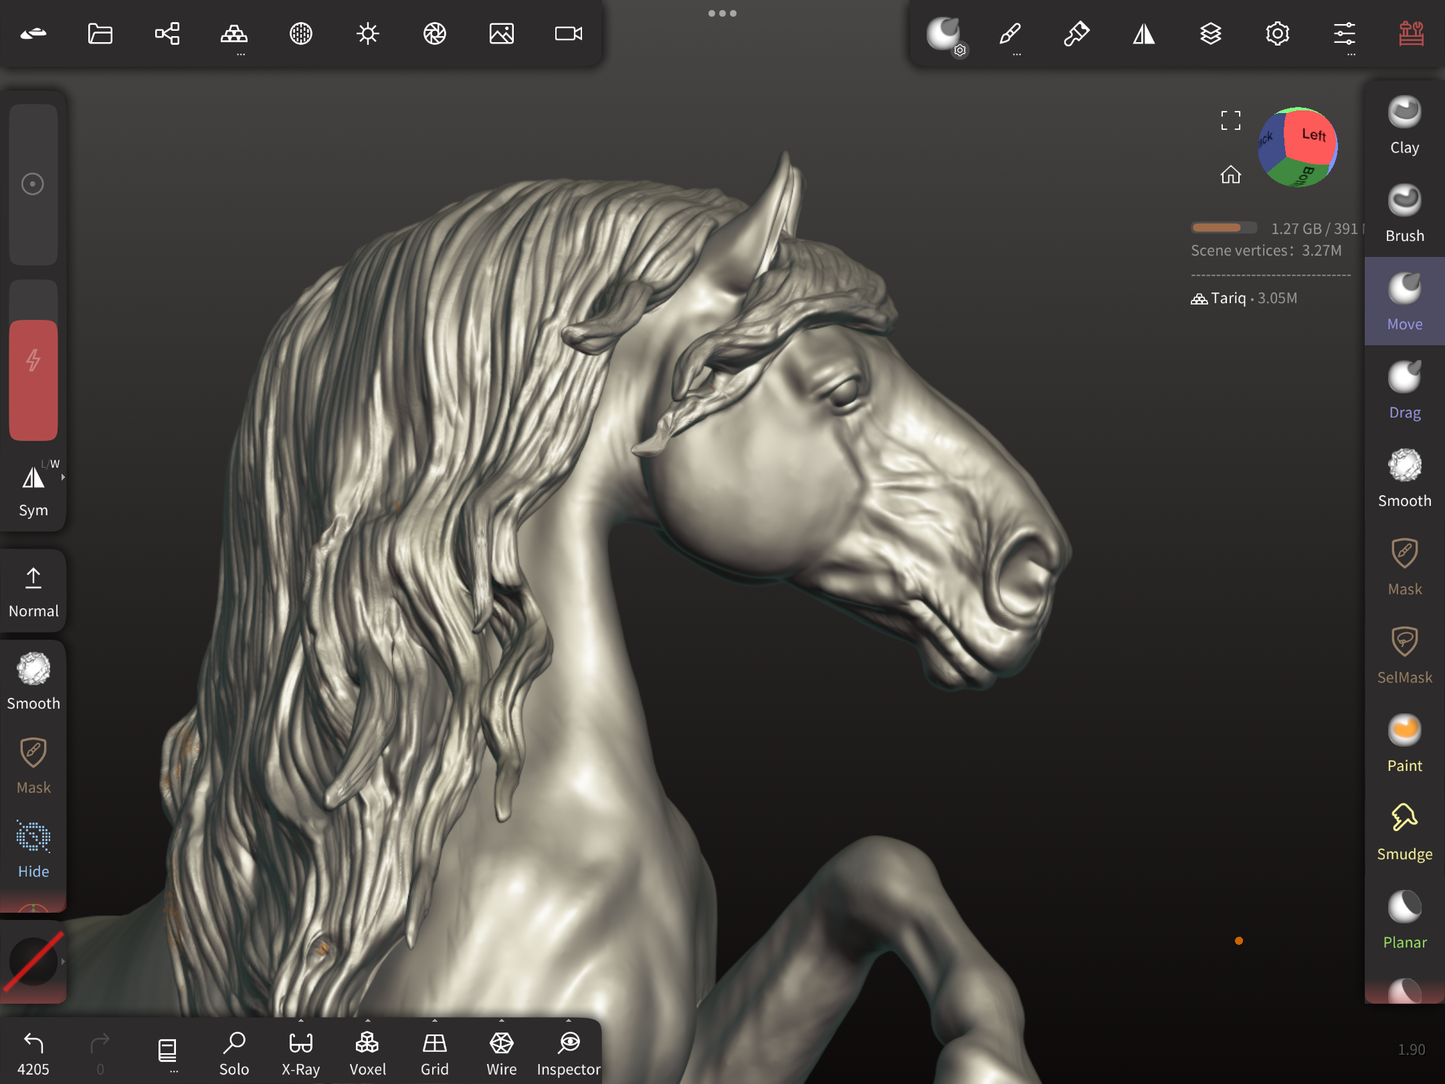Open the Files folder icon

click(100, 34)
